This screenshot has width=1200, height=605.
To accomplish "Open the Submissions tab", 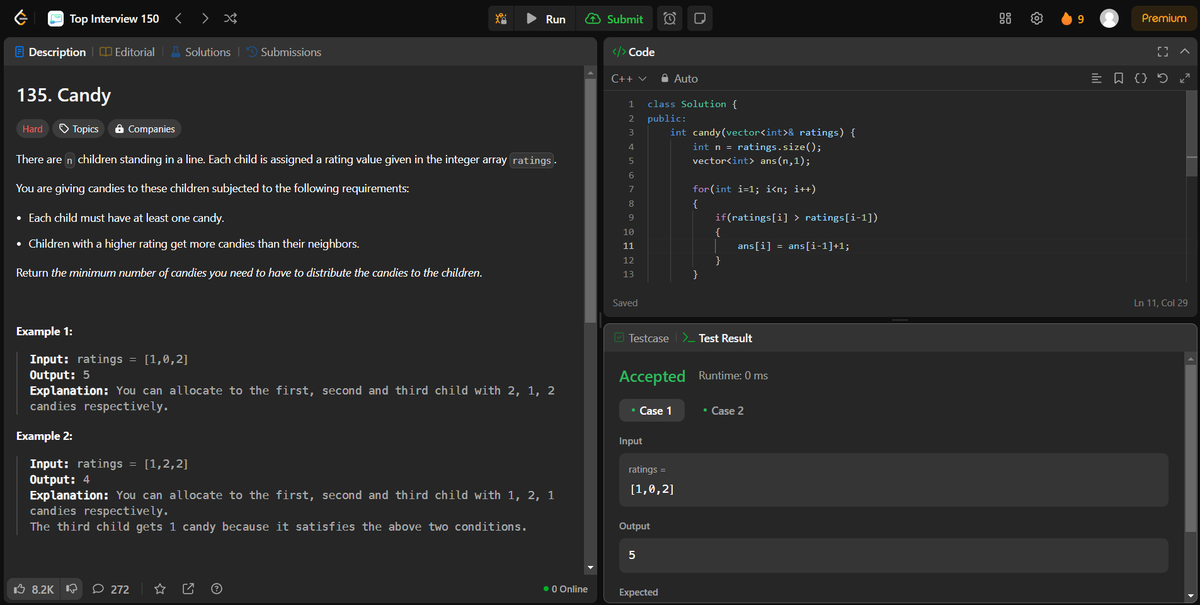I will (x=286, y=51).
